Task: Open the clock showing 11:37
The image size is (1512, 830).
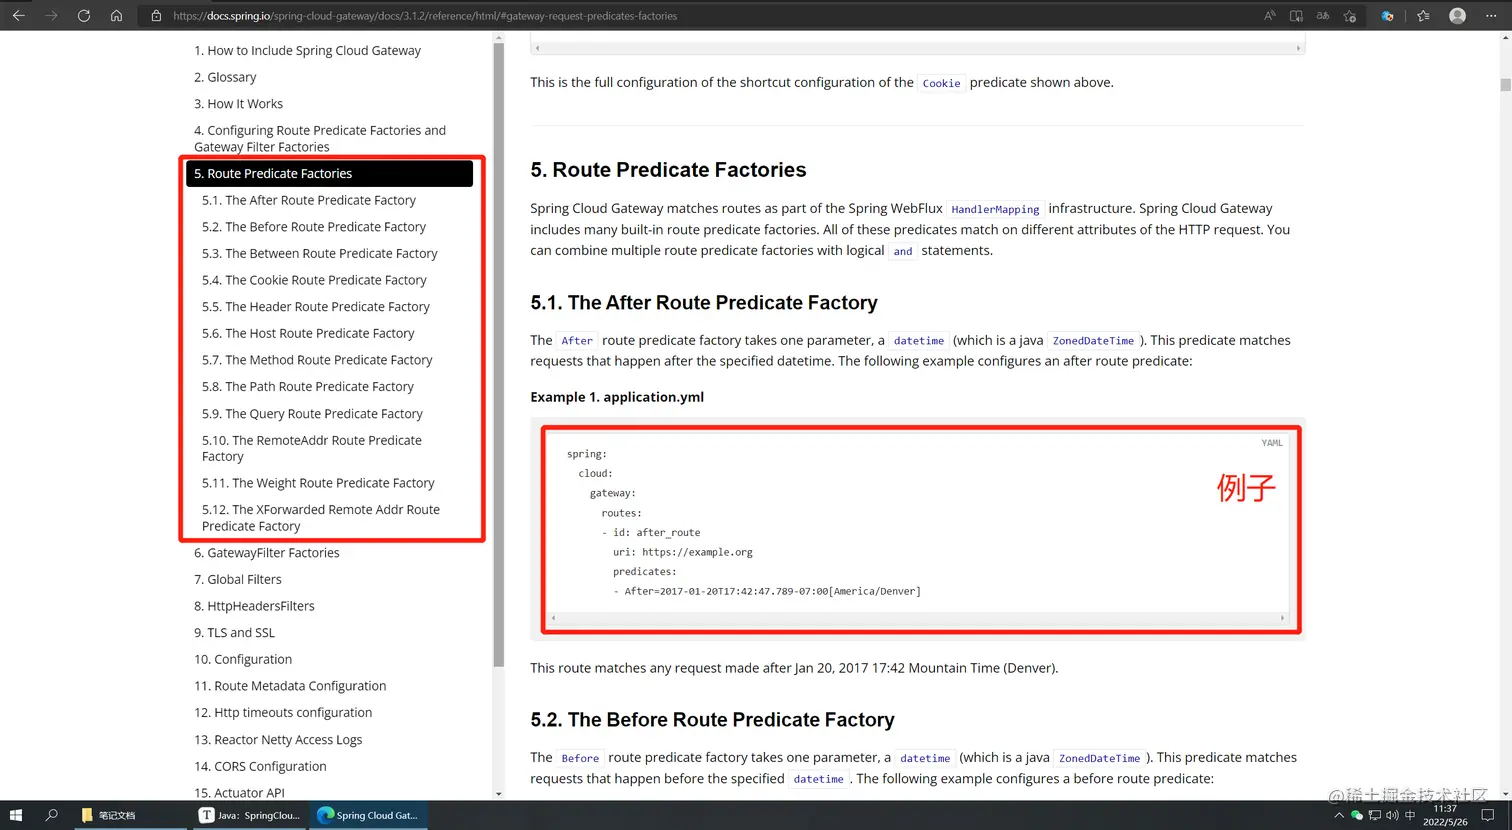Action: point(1445,815)
